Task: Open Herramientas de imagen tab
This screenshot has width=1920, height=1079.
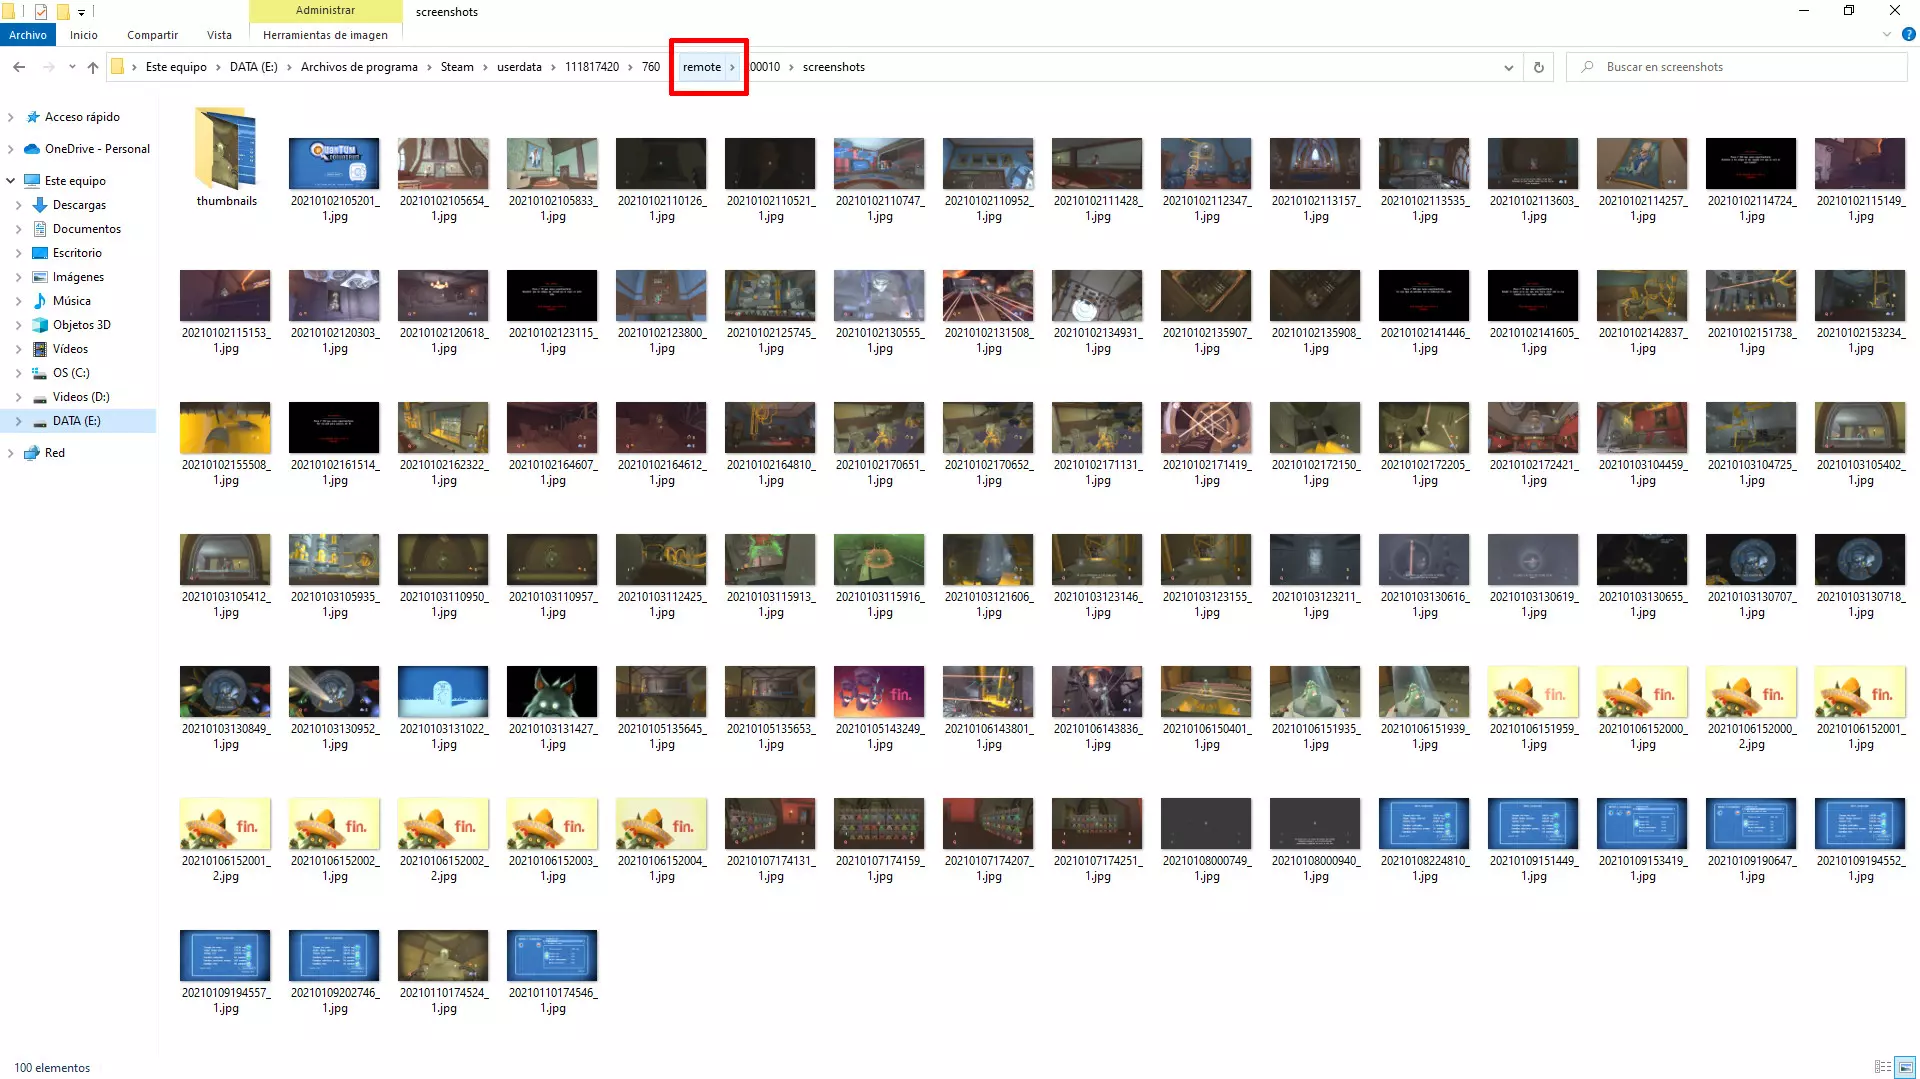Action: point(325,35)
